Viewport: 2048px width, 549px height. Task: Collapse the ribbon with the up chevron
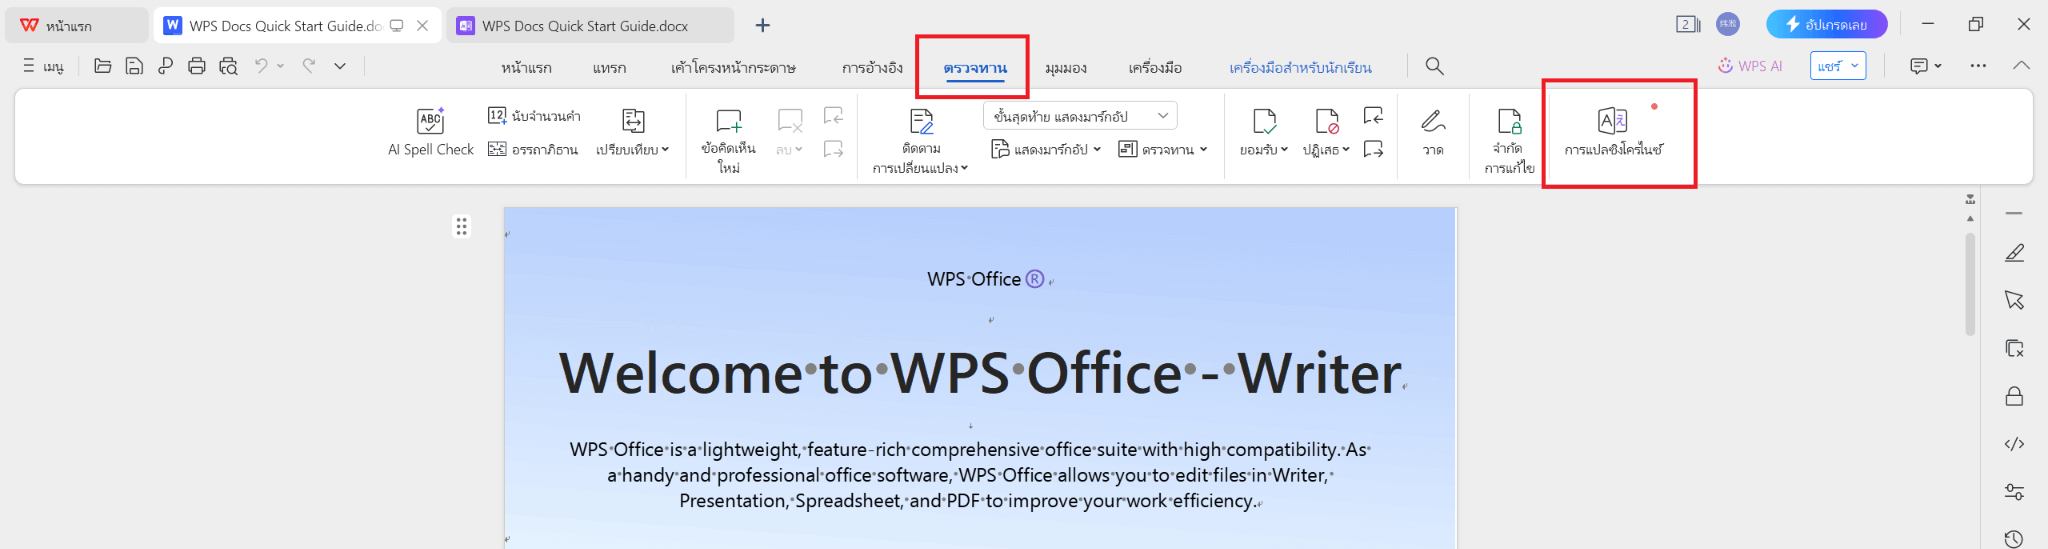click(2021, 66)
